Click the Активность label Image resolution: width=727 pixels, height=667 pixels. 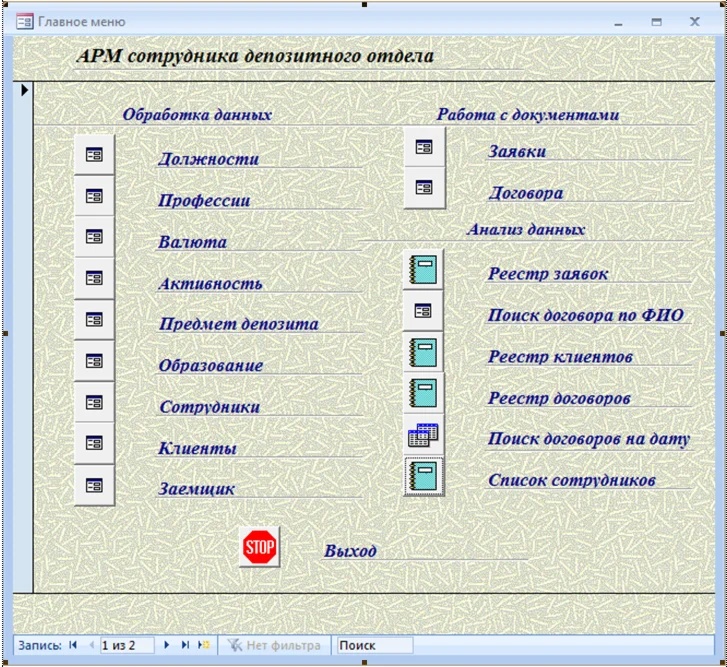[210, 283]
